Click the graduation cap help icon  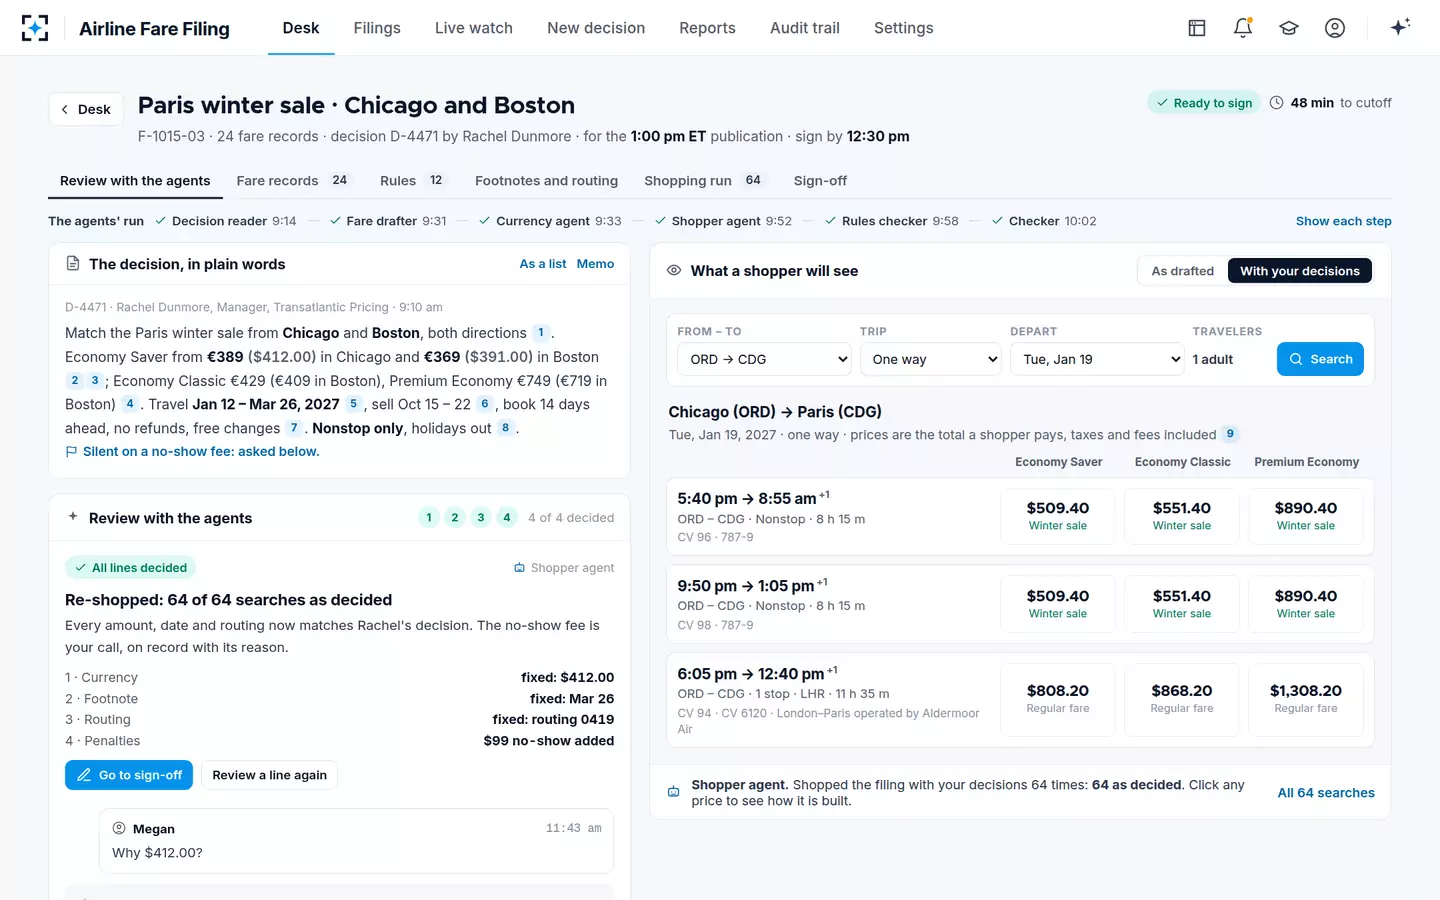1289,28
